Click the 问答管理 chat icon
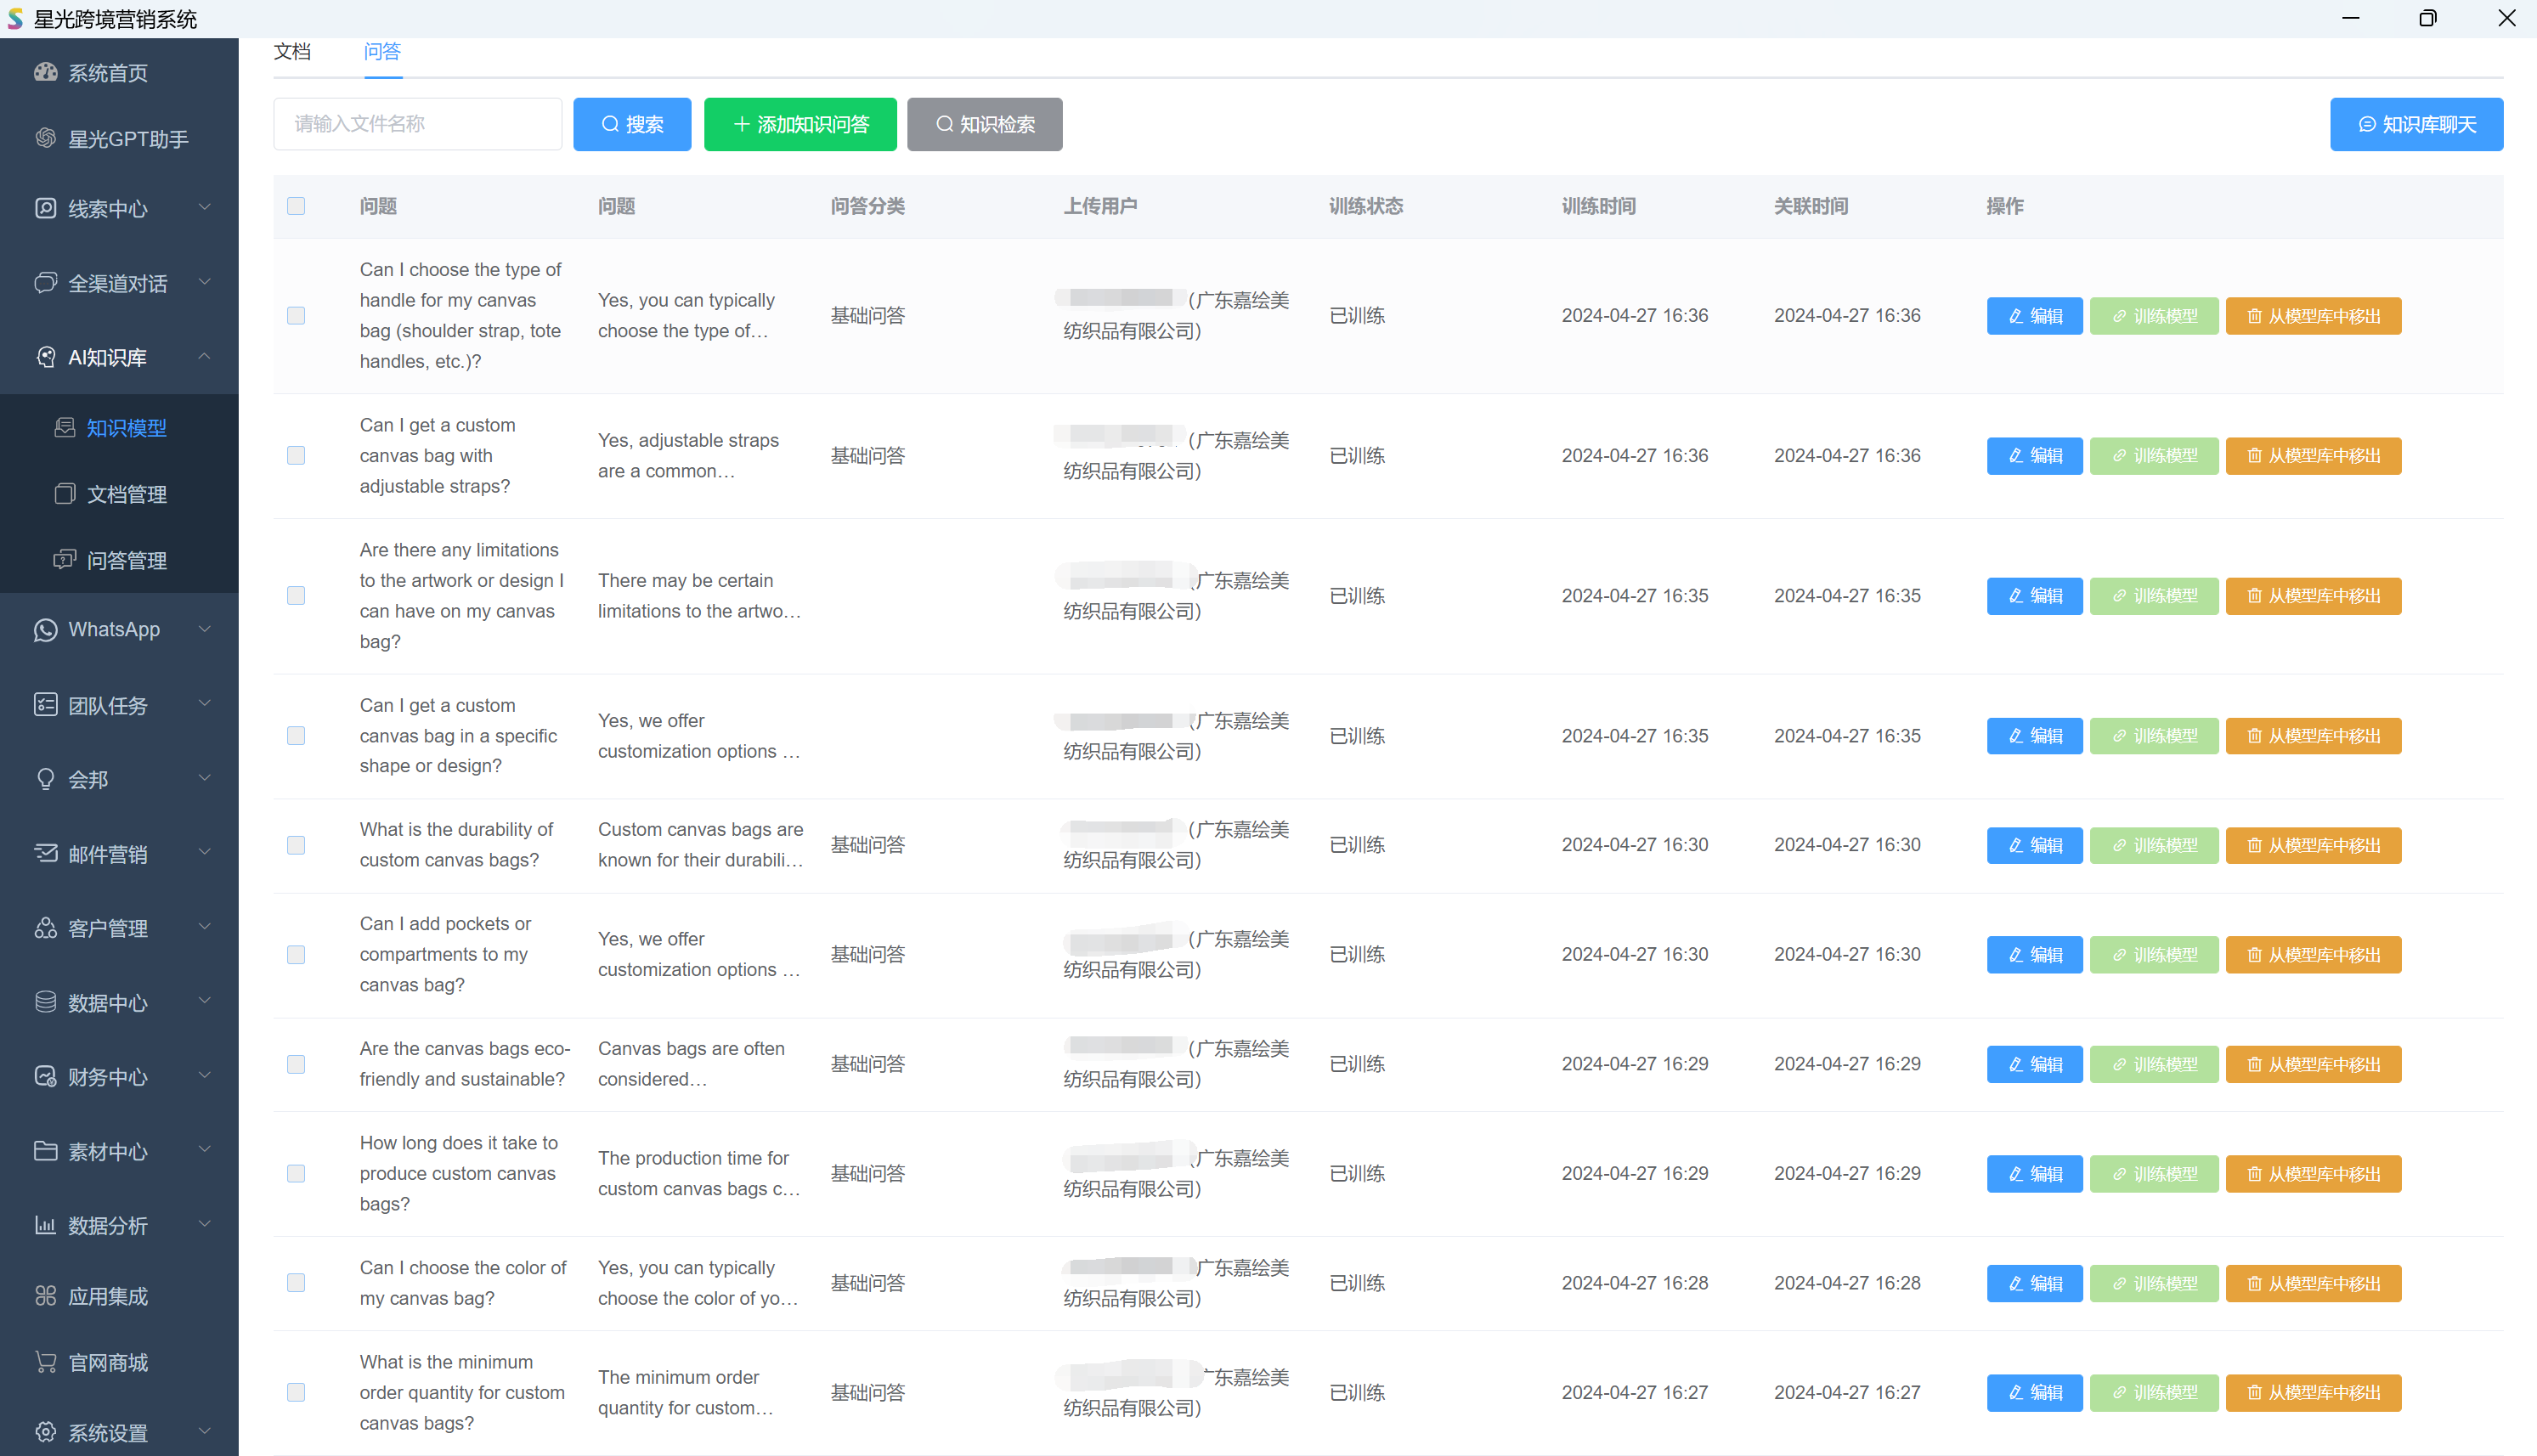 point(64,560)
